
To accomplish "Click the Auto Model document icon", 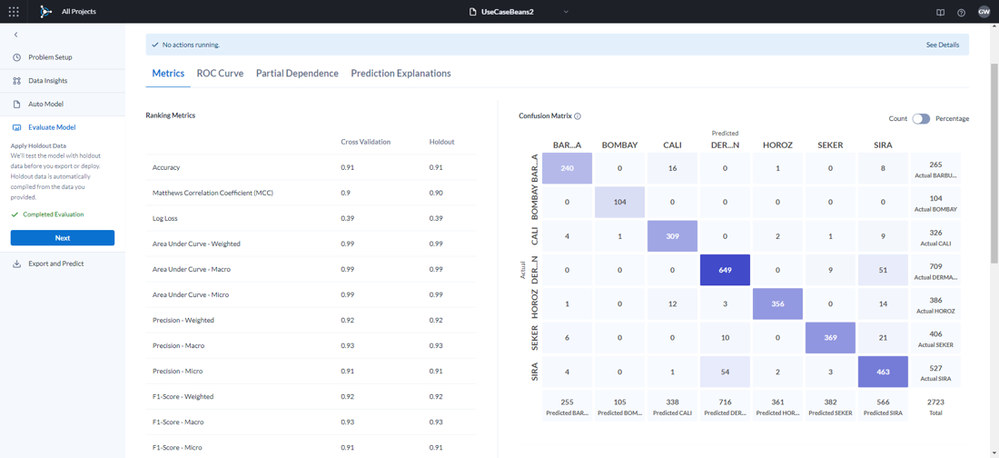I will tap(17, 104).
